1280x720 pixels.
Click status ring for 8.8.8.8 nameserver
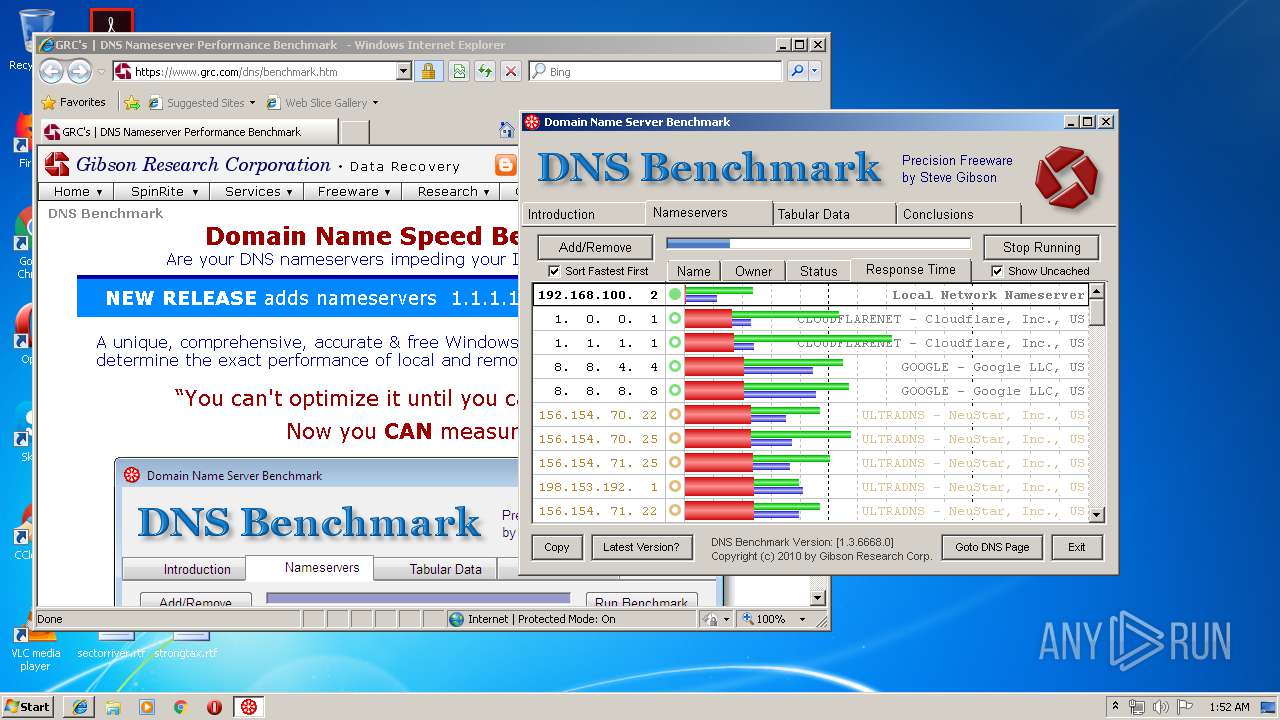pyautogui.click(x=675, y=390)
